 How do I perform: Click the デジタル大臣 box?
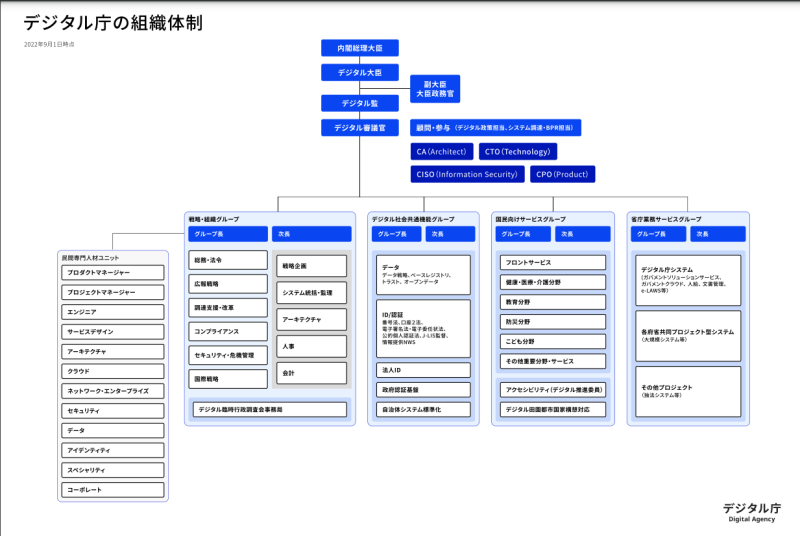coord(360,72)
